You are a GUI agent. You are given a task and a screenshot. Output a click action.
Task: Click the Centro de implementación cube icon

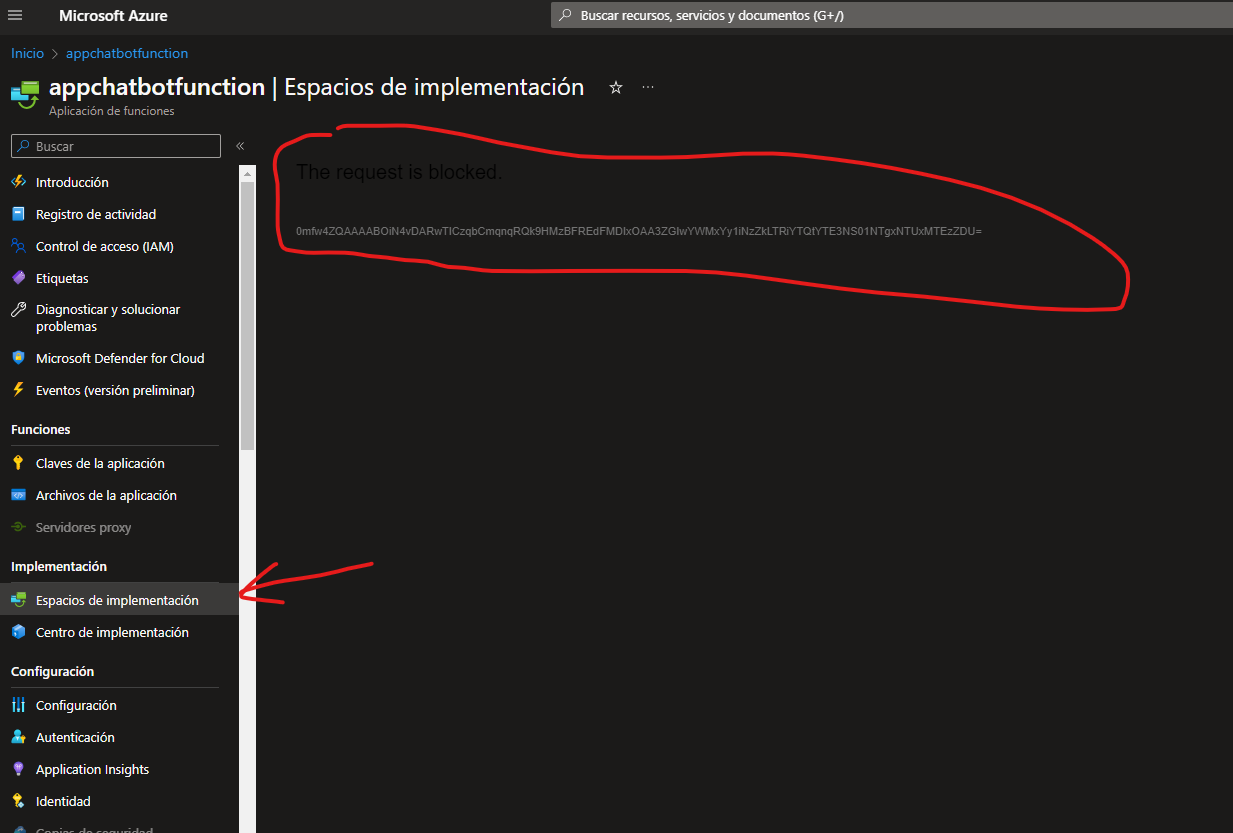coord(18,632)
